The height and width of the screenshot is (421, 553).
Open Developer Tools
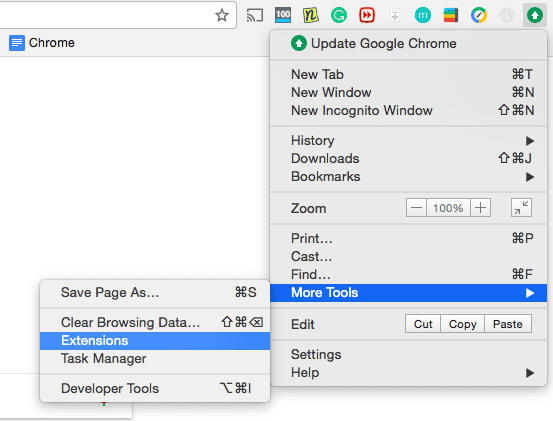coord(155,389)
